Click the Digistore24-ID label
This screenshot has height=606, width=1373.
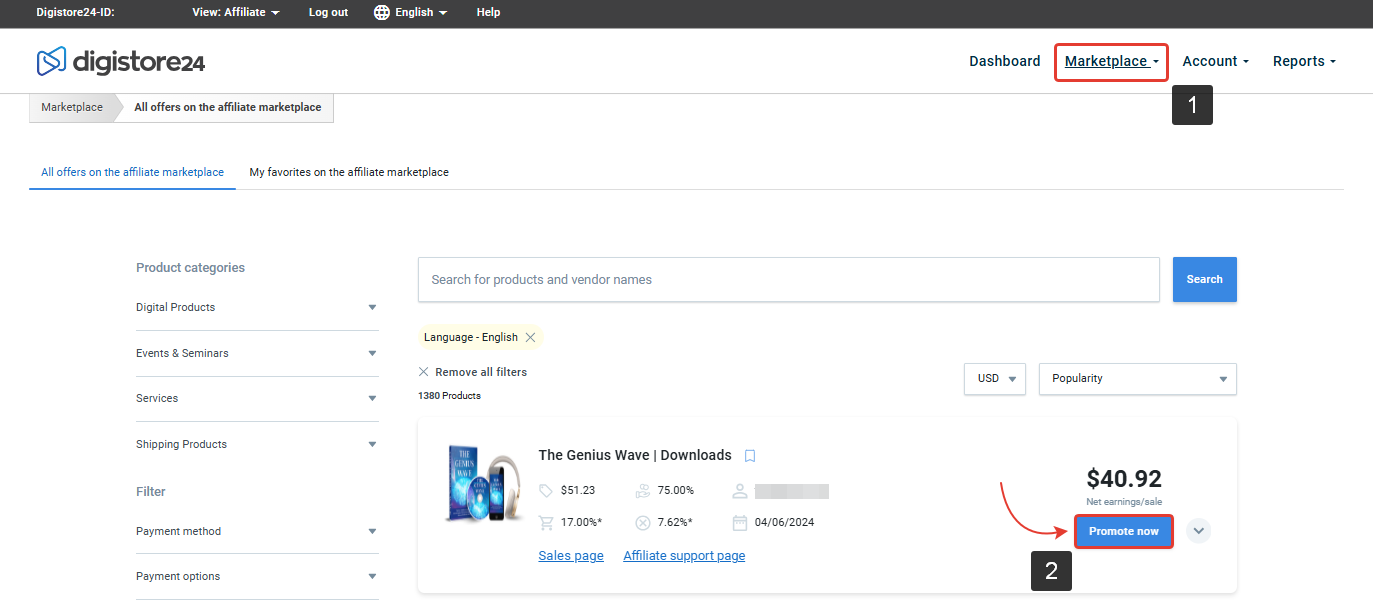click(76, 12)
